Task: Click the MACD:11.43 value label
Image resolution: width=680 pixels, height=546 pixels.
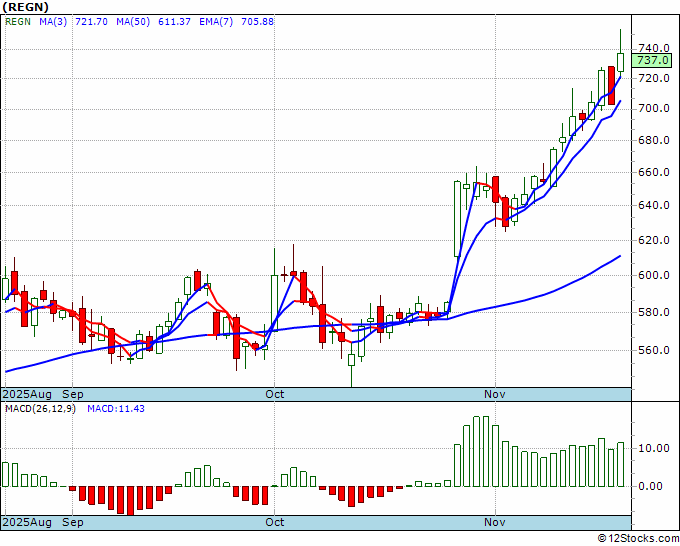Action: (116, 409)
